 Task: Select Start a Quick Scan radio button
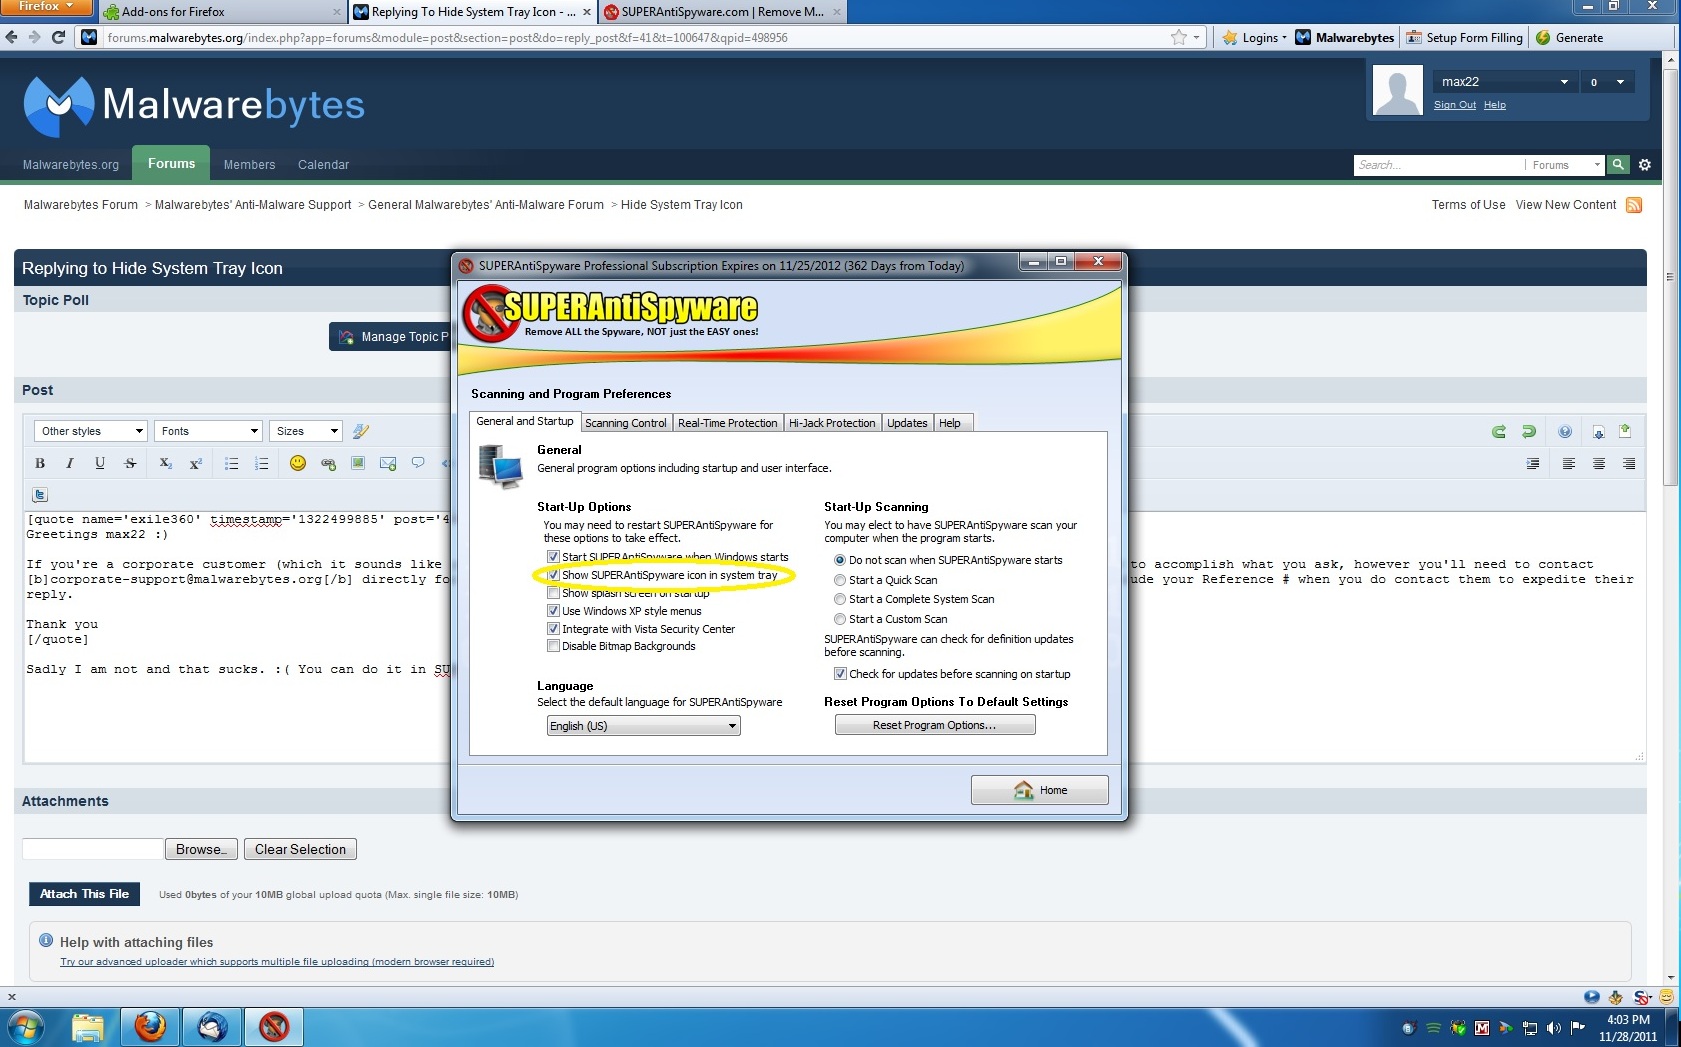(840, 580)
